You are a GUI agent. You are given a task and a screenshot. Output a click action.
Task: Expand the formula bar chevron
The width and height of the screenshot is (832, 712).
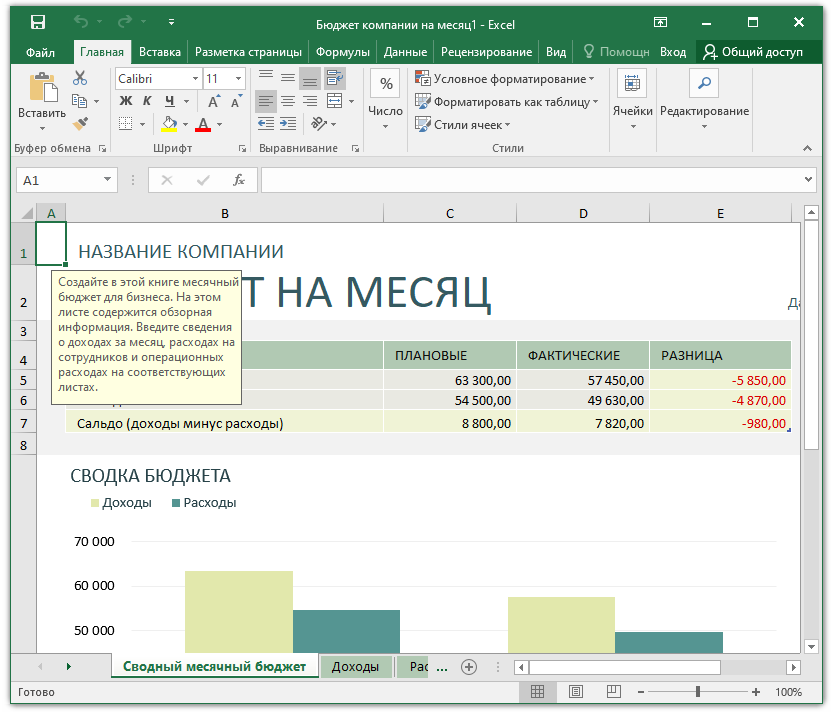coord(808,180)
